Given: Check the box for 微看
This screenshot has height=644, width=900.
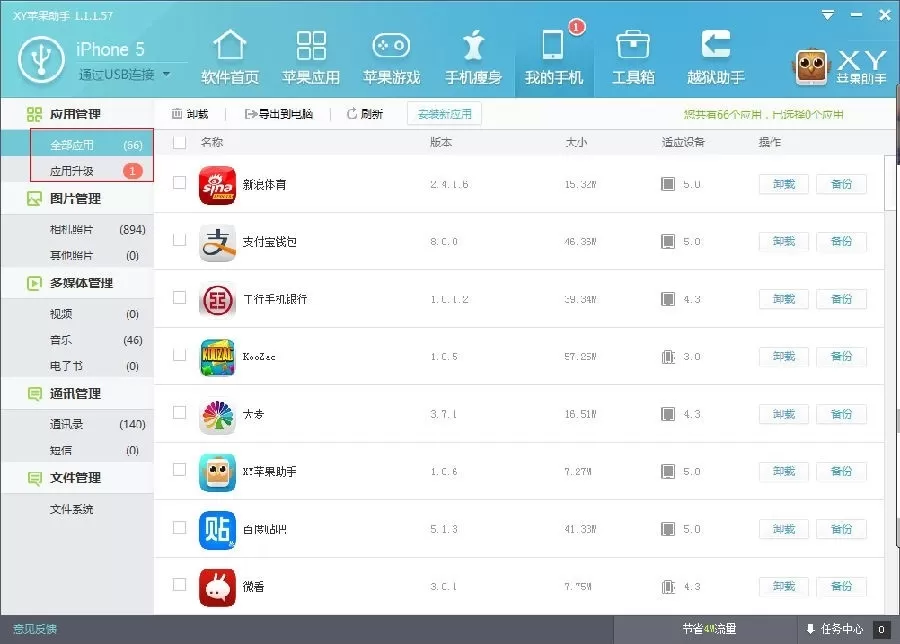Looking at the screenshot, I should point(180,585).
